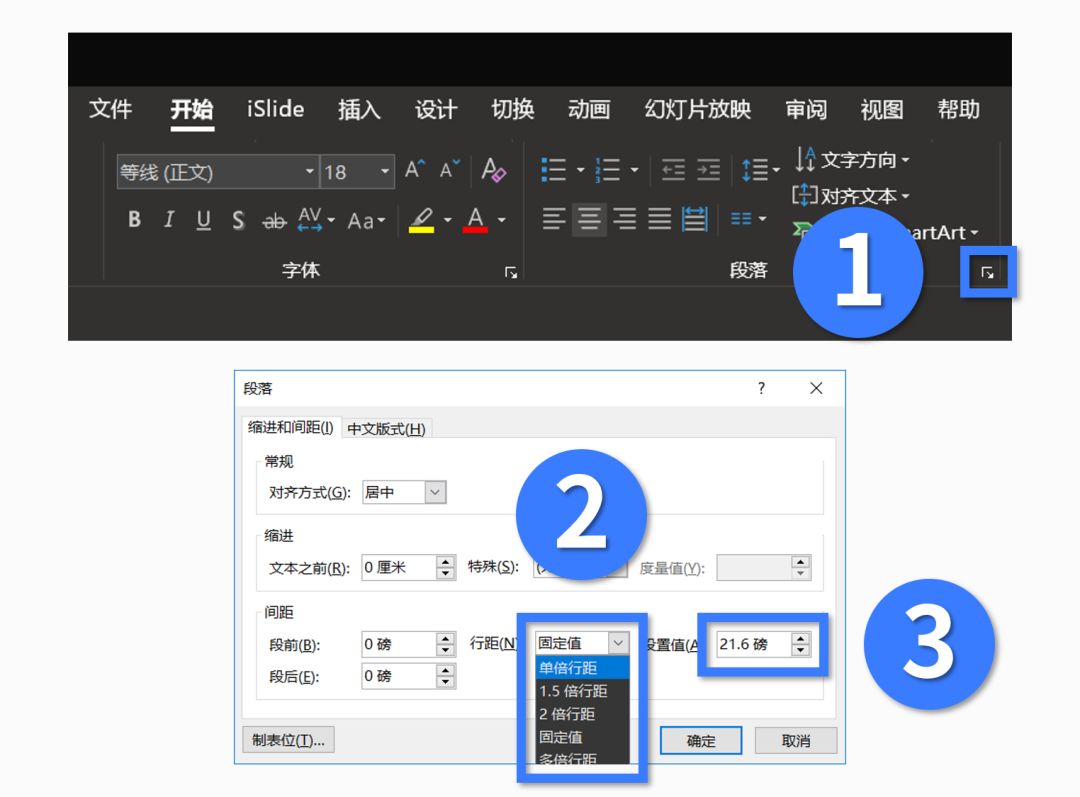This screenshot has width=1080, height=797.
Task: Toggle underline formatting (U)
Action: point(203,220)
